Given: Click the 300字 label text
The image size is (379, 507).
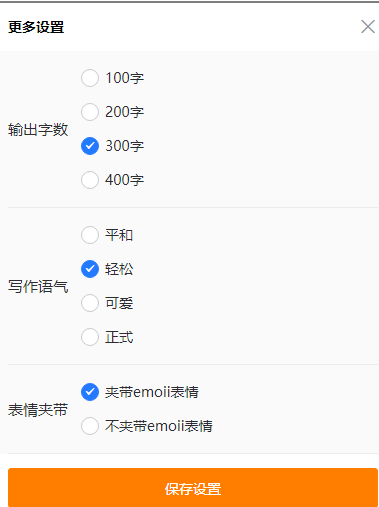Looking at the screenshot, I should [125, 146].
